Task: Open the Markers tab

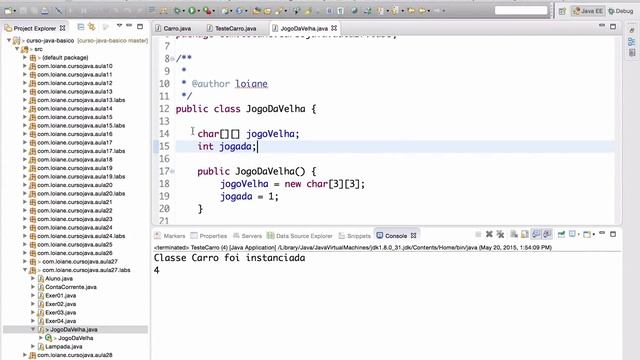Action: coord(170,236)
